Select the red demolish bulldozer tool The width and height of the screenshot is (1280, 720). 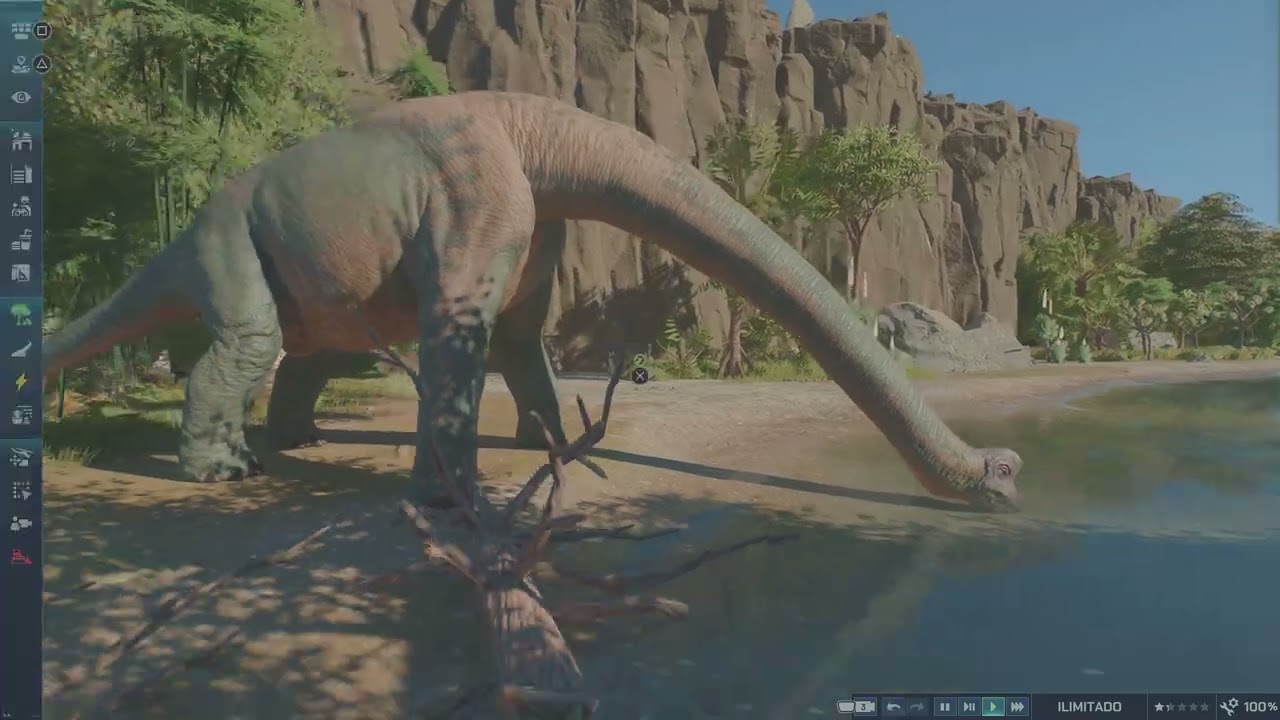(21, 556)
